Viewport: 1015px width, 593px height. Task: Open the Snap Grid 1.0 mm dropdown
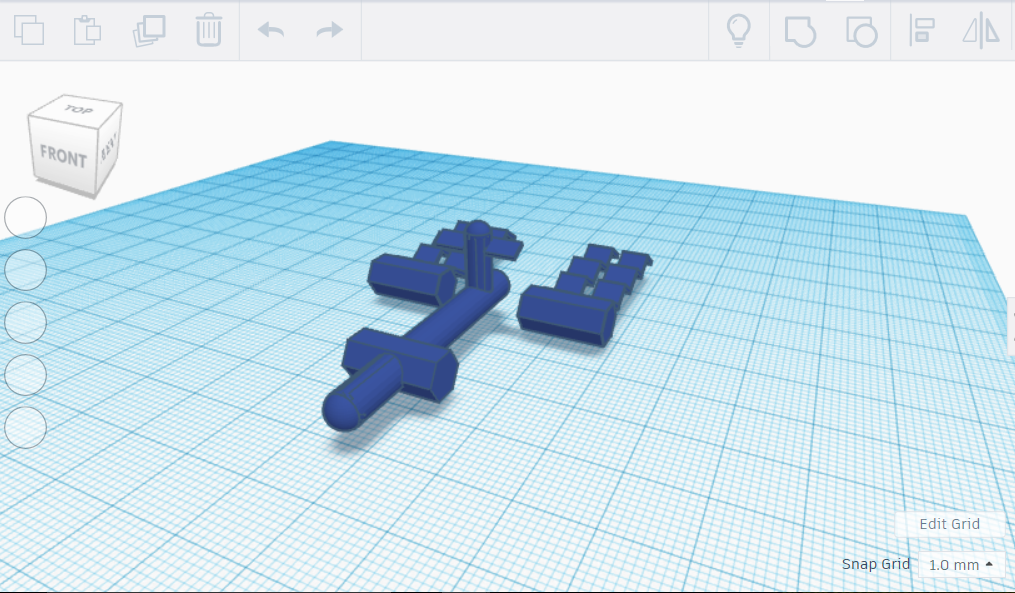[x=961, y=565]
